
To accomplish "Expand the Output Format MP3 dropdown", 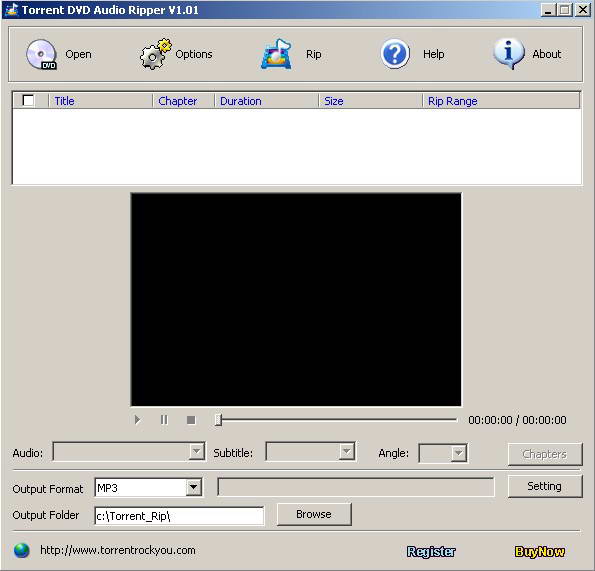I will pos(194,487).
